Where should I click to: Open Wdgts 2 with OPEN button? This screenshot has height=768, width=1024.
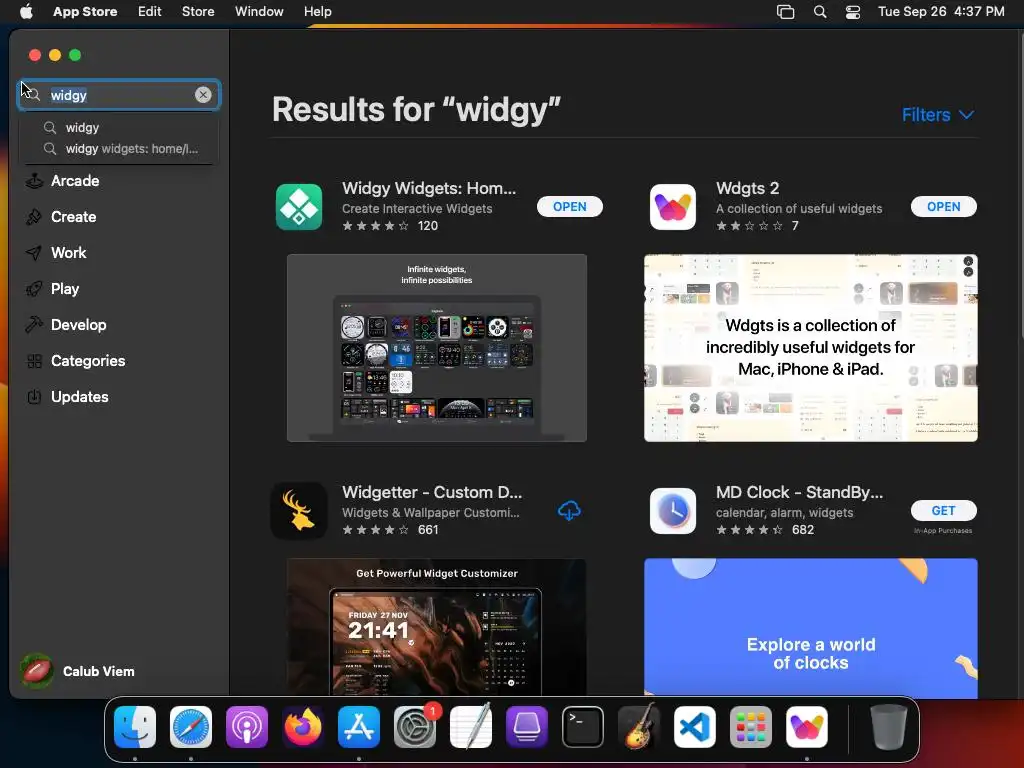pyautogui.click(x=944, y=206)
